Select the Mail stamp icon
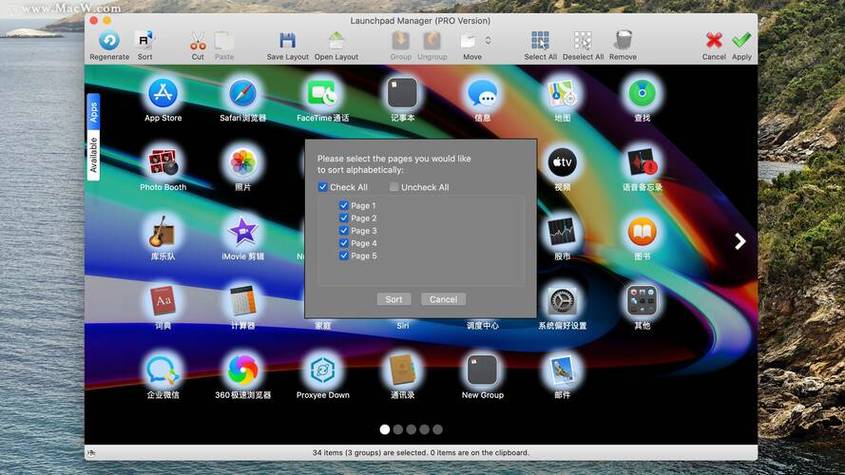This screenshot has height=475, width=845. (562, 370)
